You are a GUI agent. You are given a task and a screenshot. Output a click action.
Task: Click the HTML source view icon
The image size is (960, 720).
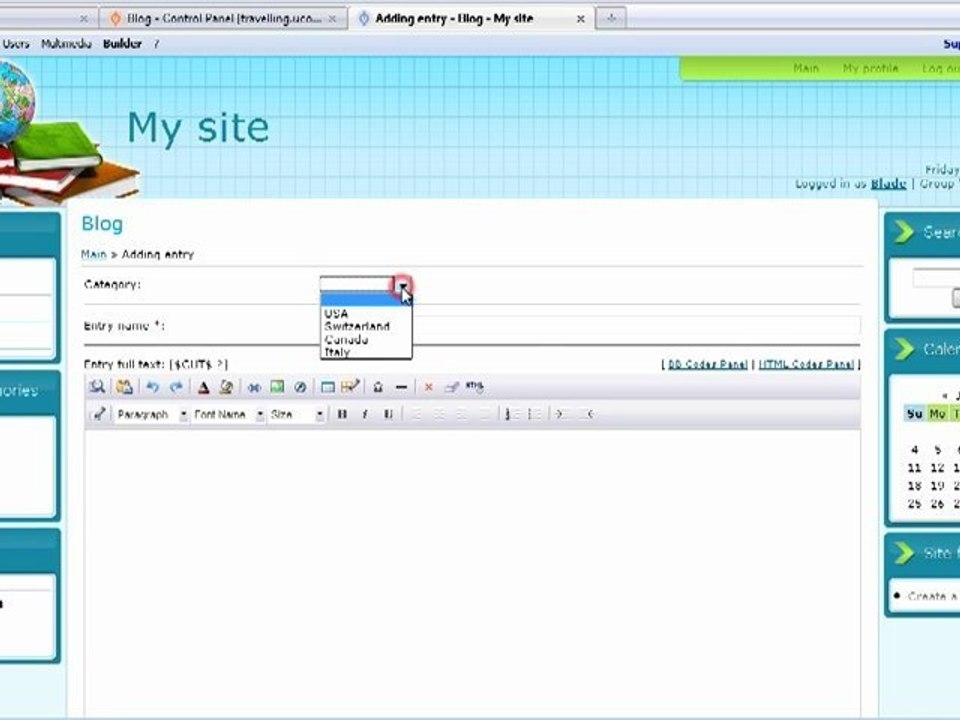(x=474, y=386)
